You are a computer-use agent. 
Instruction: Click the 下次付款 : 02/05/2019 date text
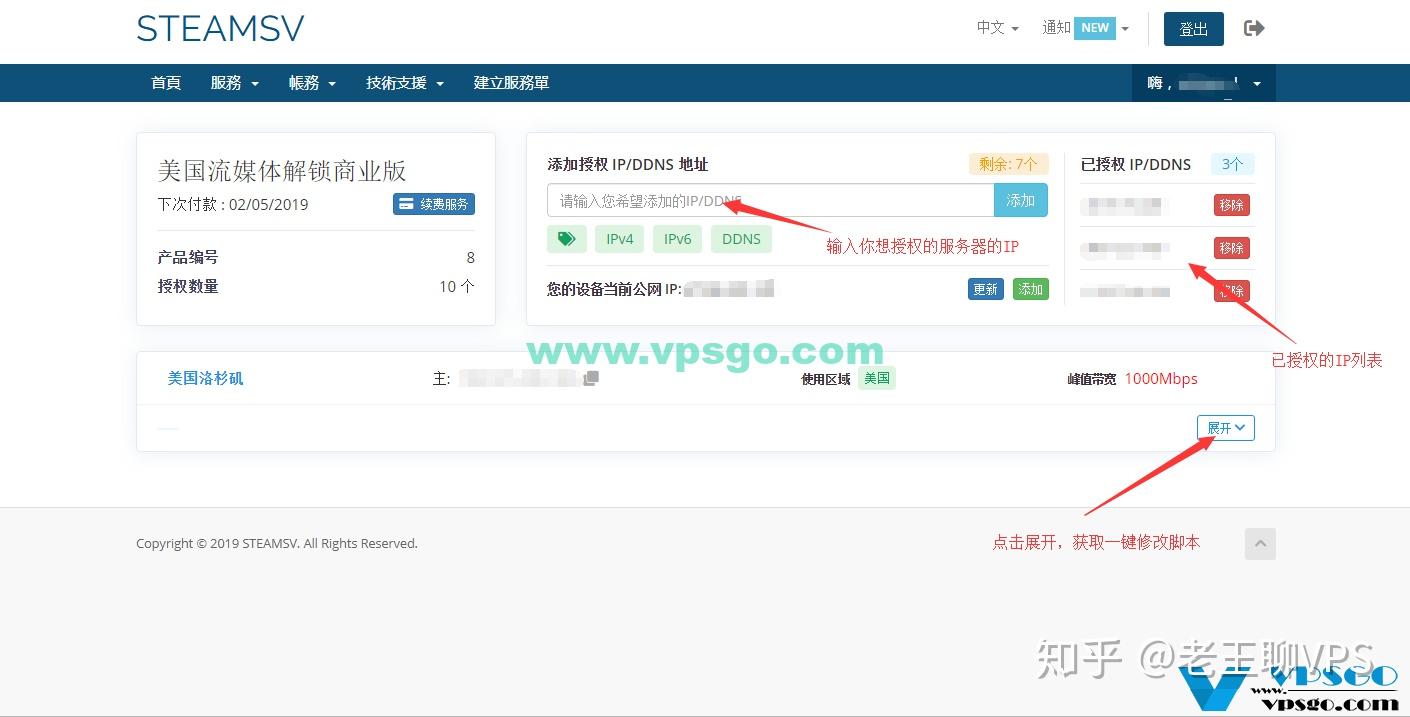[233, 204]
